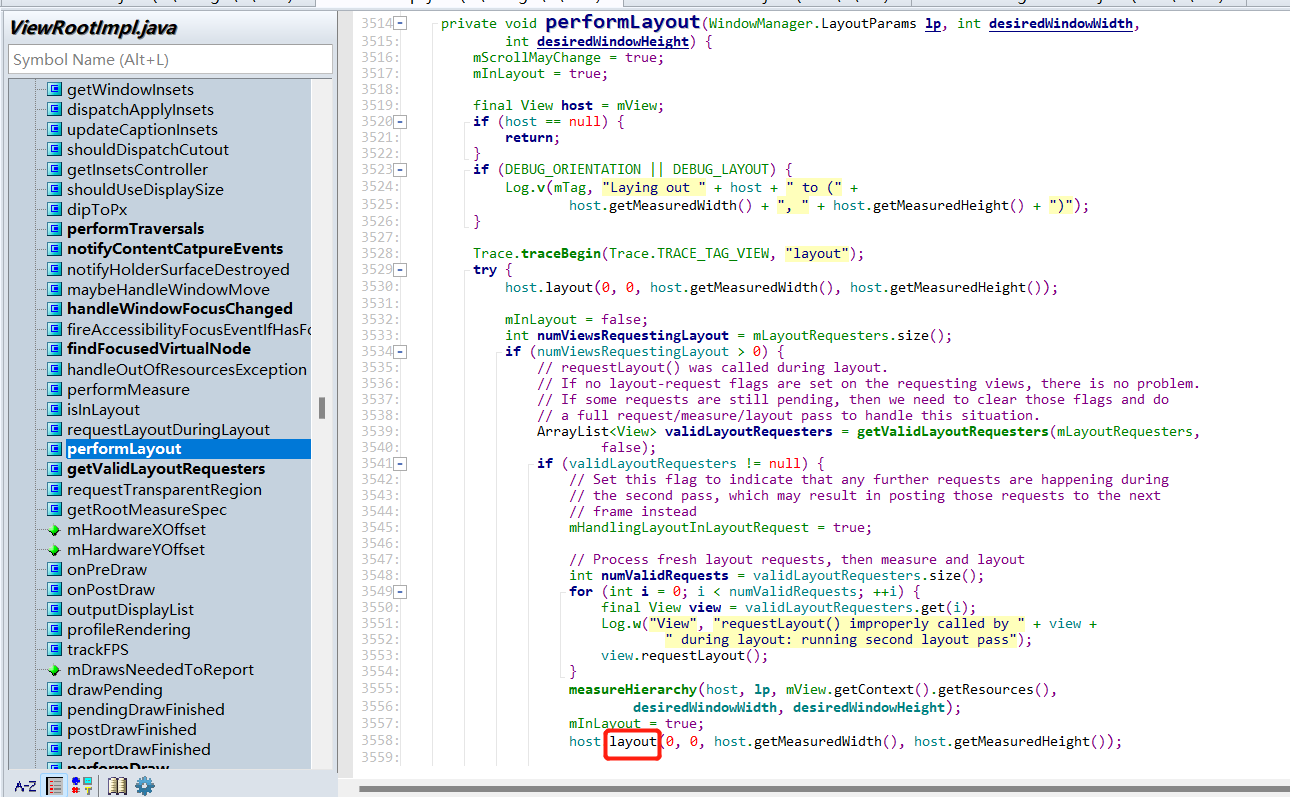Screen dimensions: 1290x797
Task: Select the method icon beside profileRendering
Action: pyautogui.click(x=54, y=630)
